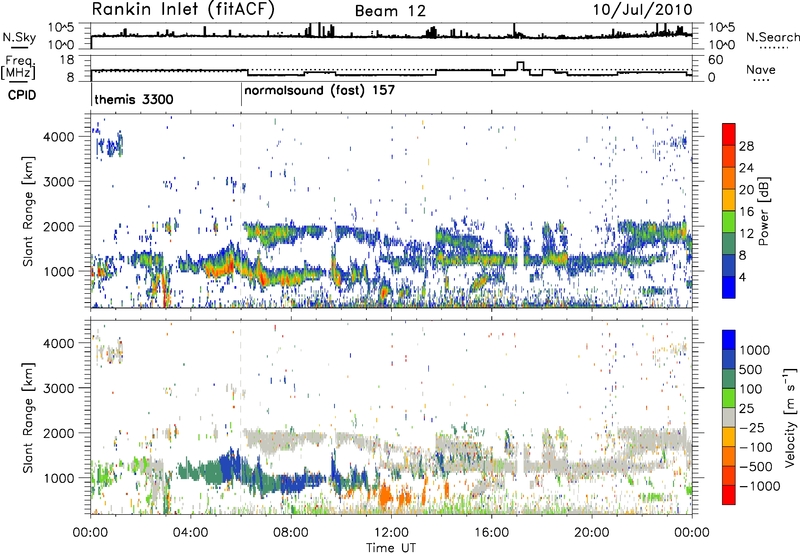Pick the teal 8–12 dB power swatch
This screenshot has width=800, height=554.
(729, 244)
